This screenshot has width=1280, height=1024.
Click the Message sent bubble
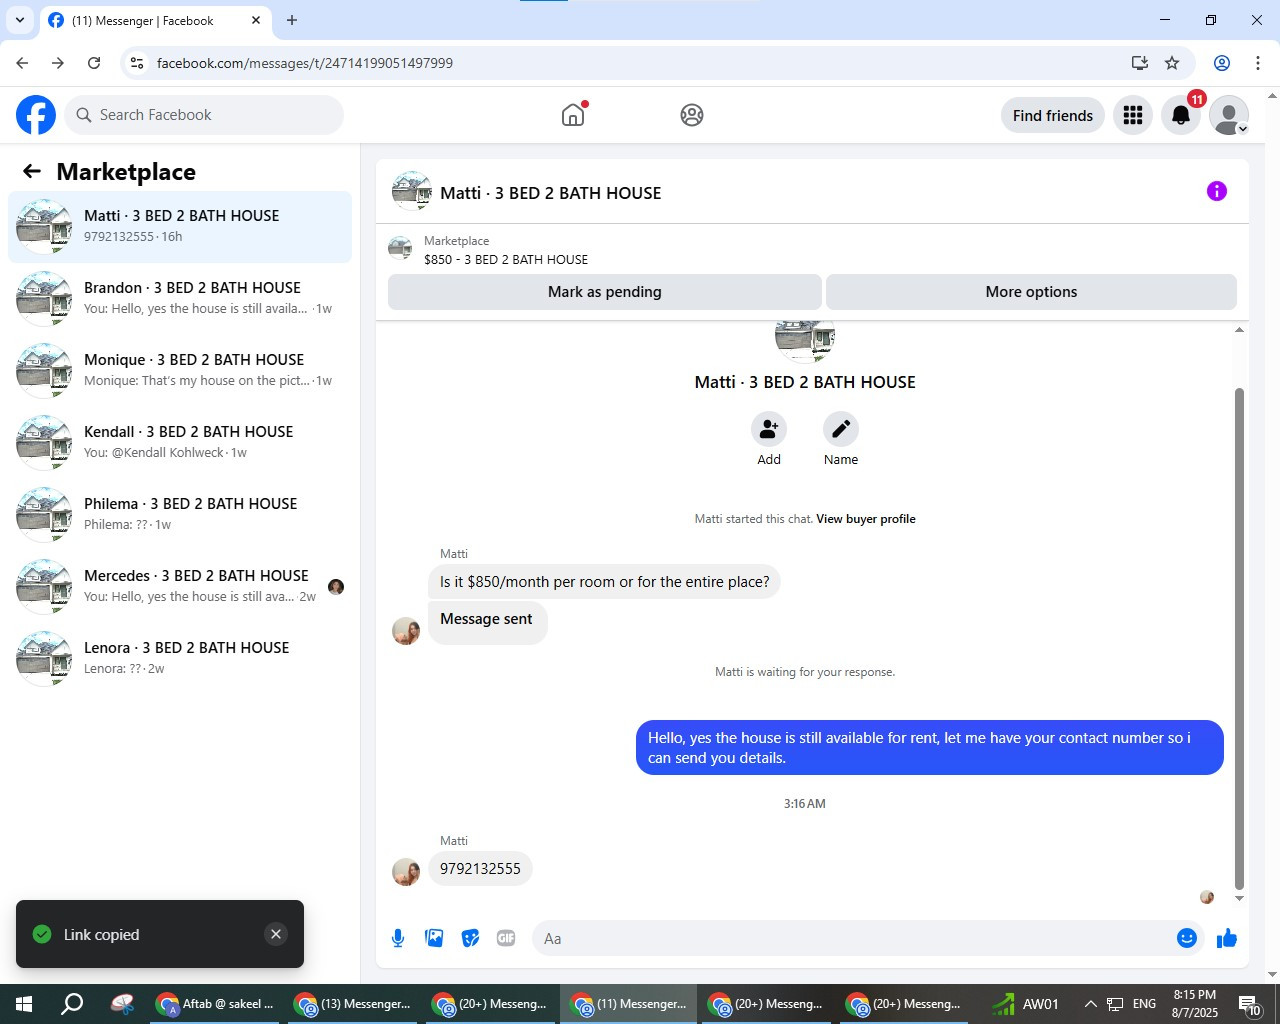(487, 620)
